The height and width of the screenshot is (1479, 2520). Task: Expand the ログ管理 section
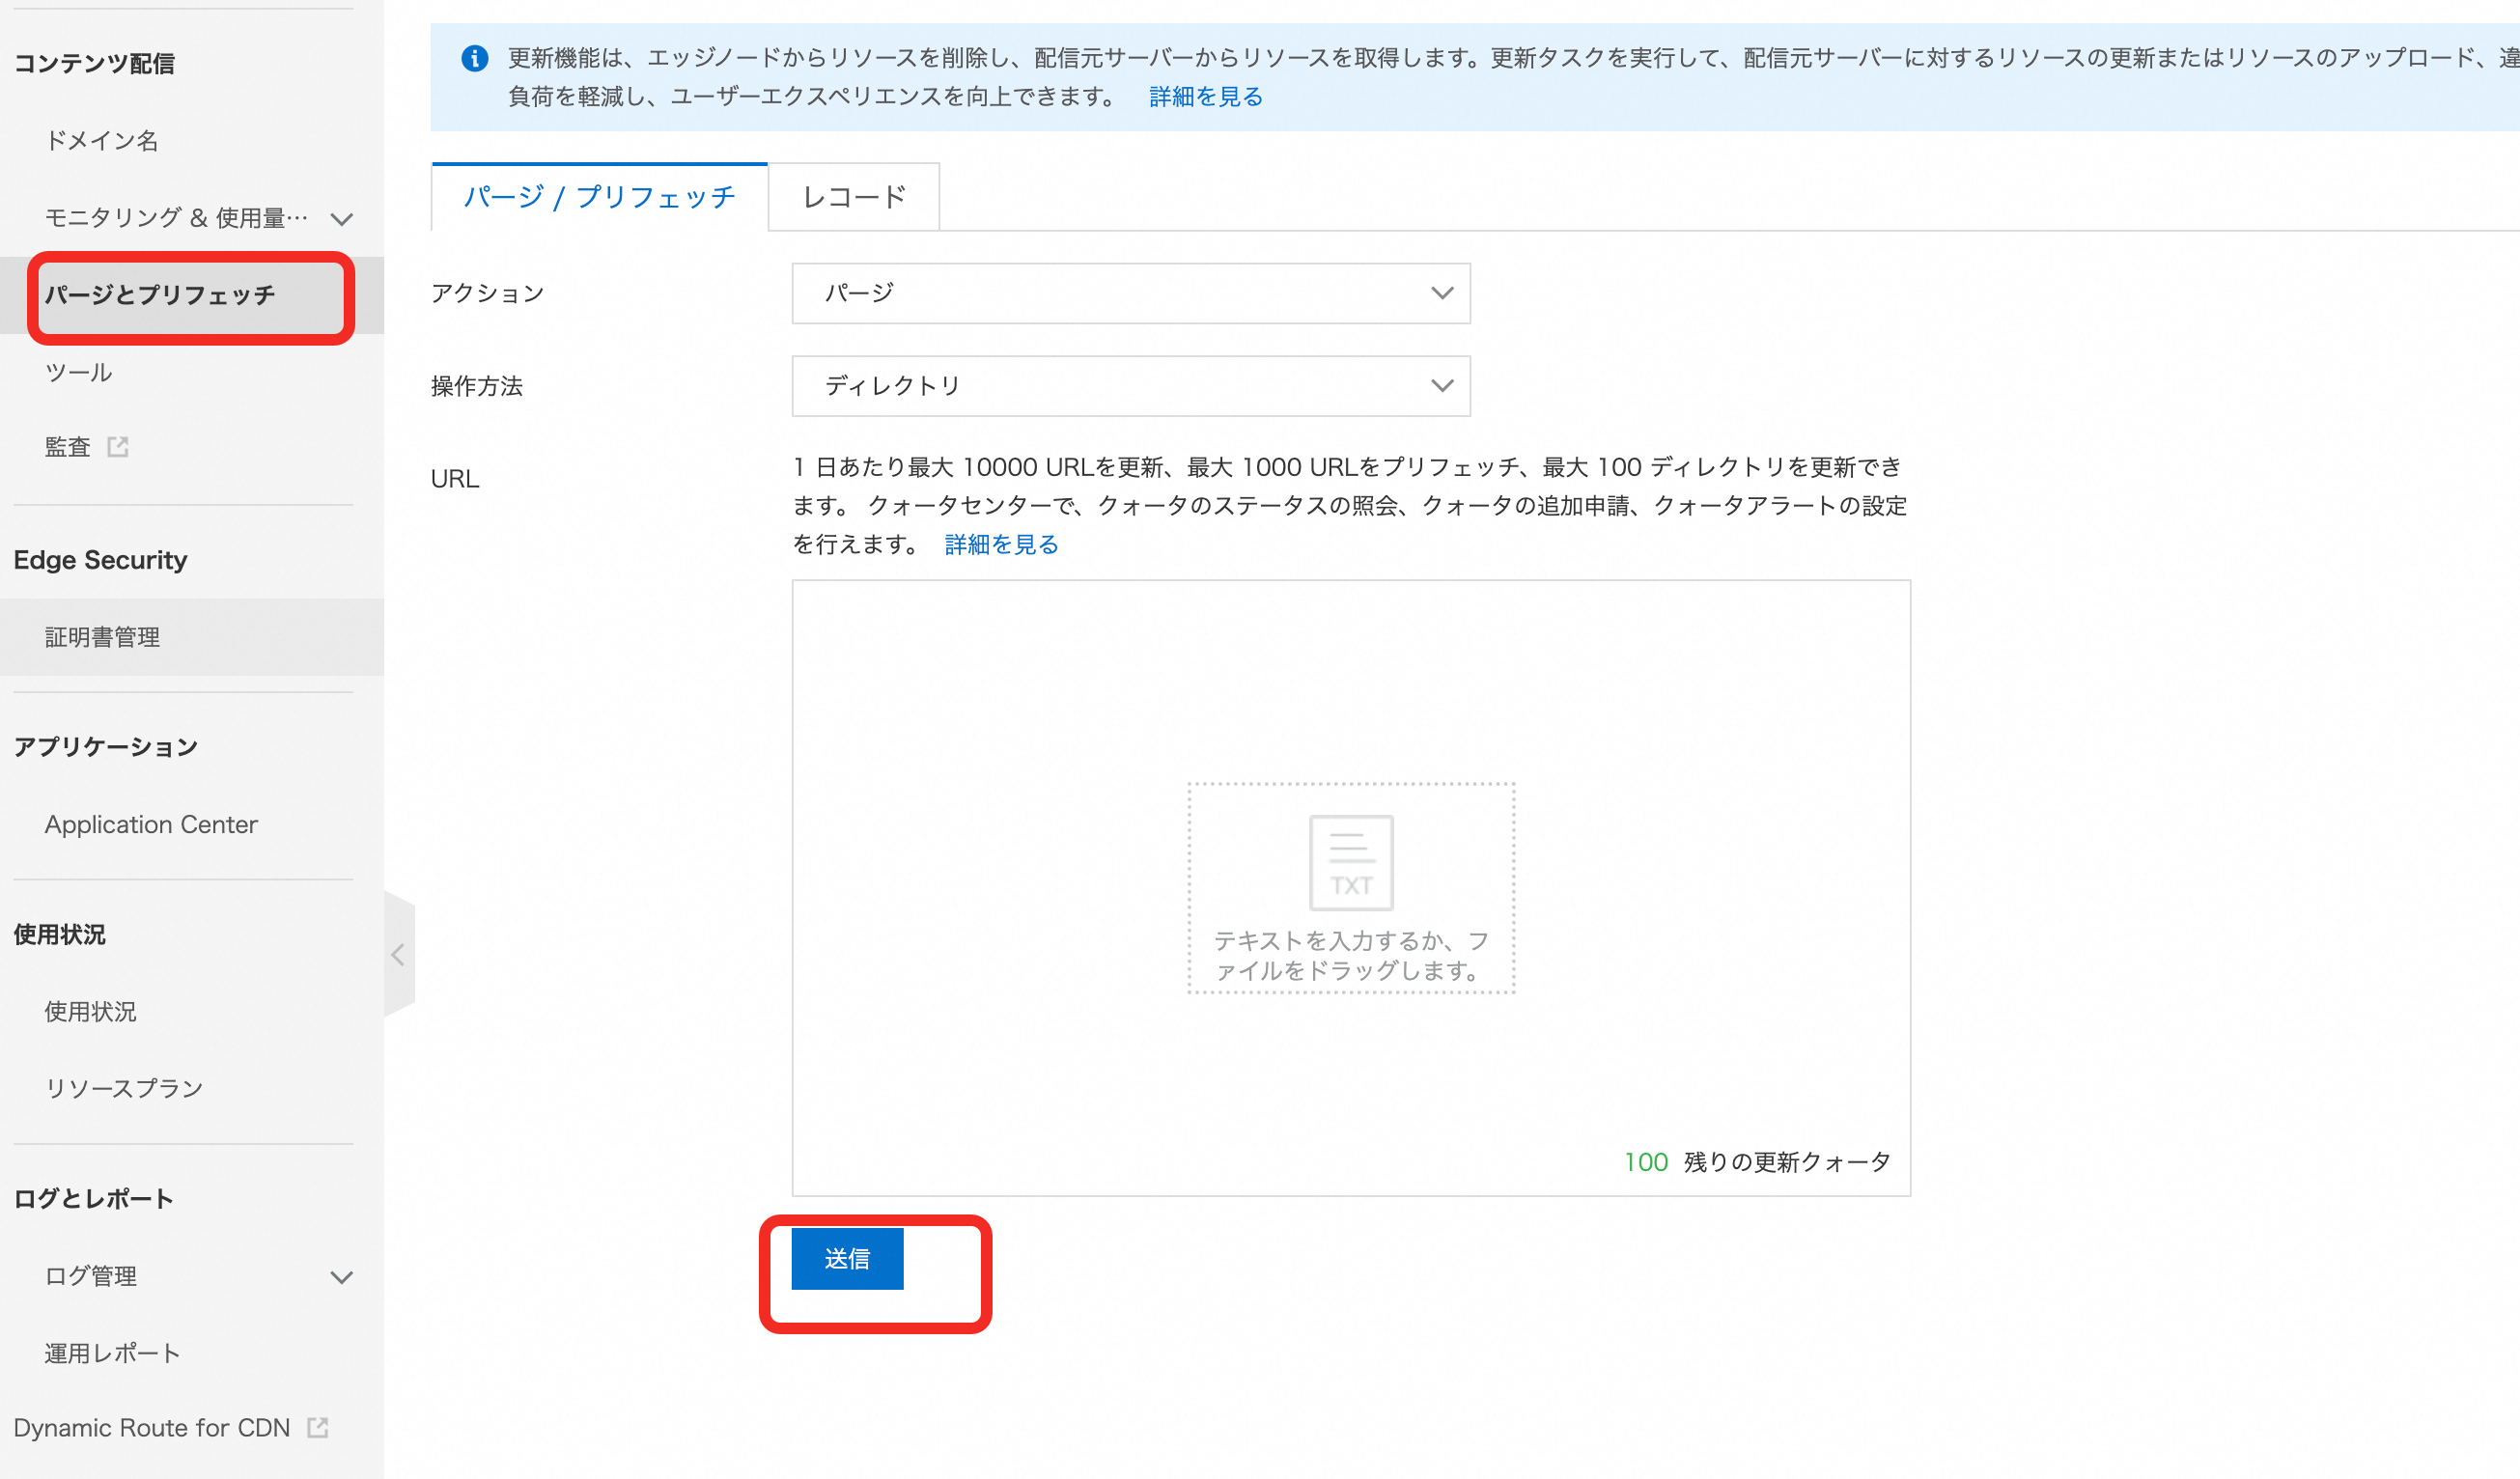(x=341, y=1276)
